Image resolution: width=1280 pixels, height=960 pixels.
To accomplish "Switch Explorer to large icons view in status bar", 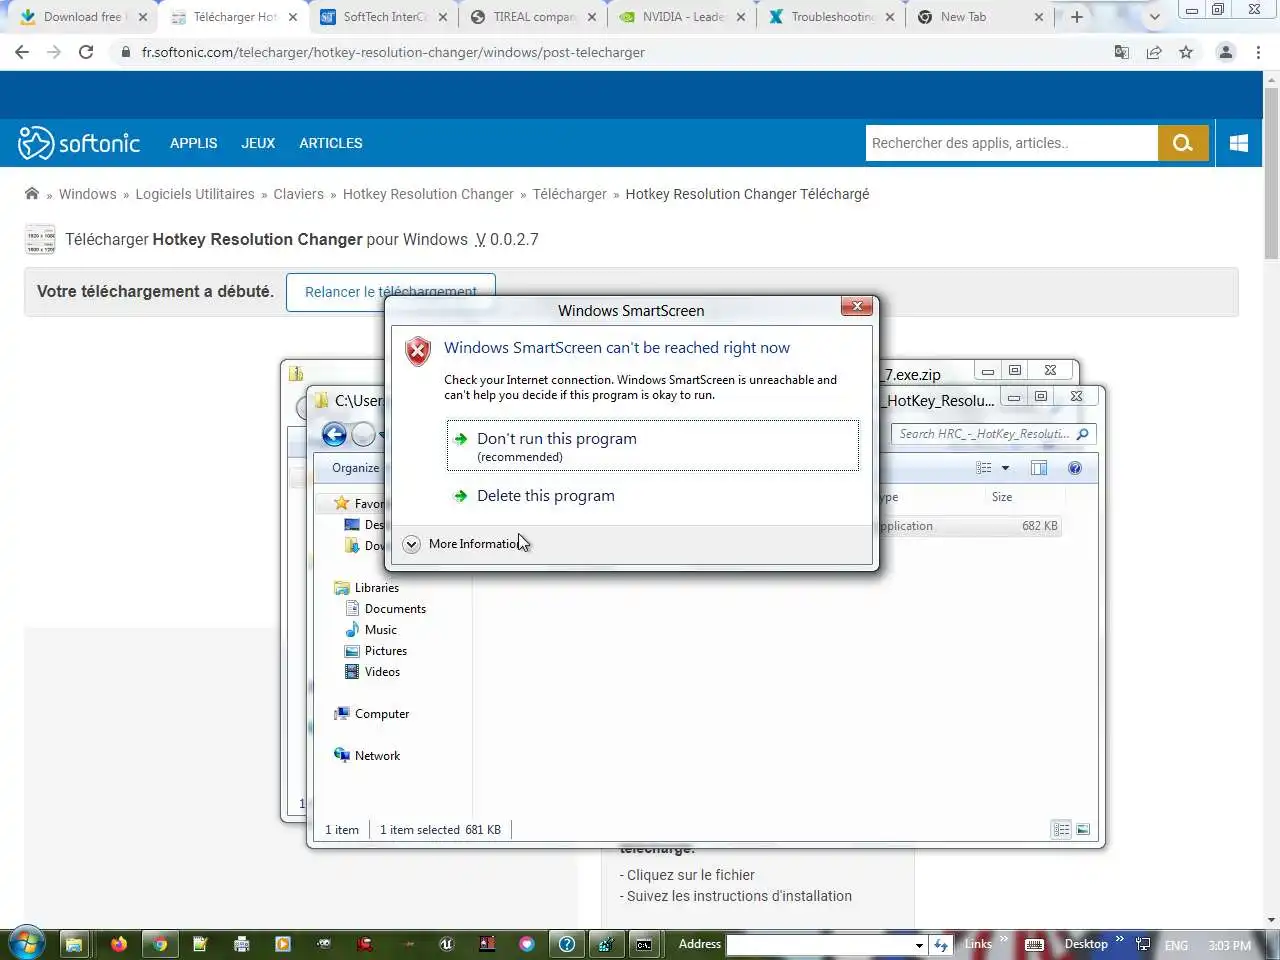I will tap(1083, 829).
